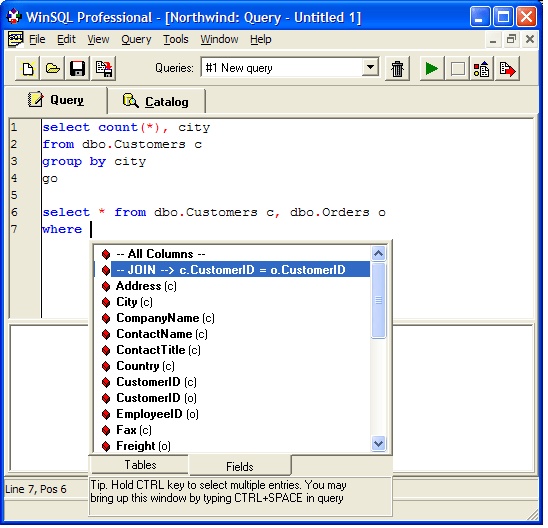The width and height of the screenshot is (548, 528).
Task: Click the diamond icon beside Country (c)
Action: 106,366
